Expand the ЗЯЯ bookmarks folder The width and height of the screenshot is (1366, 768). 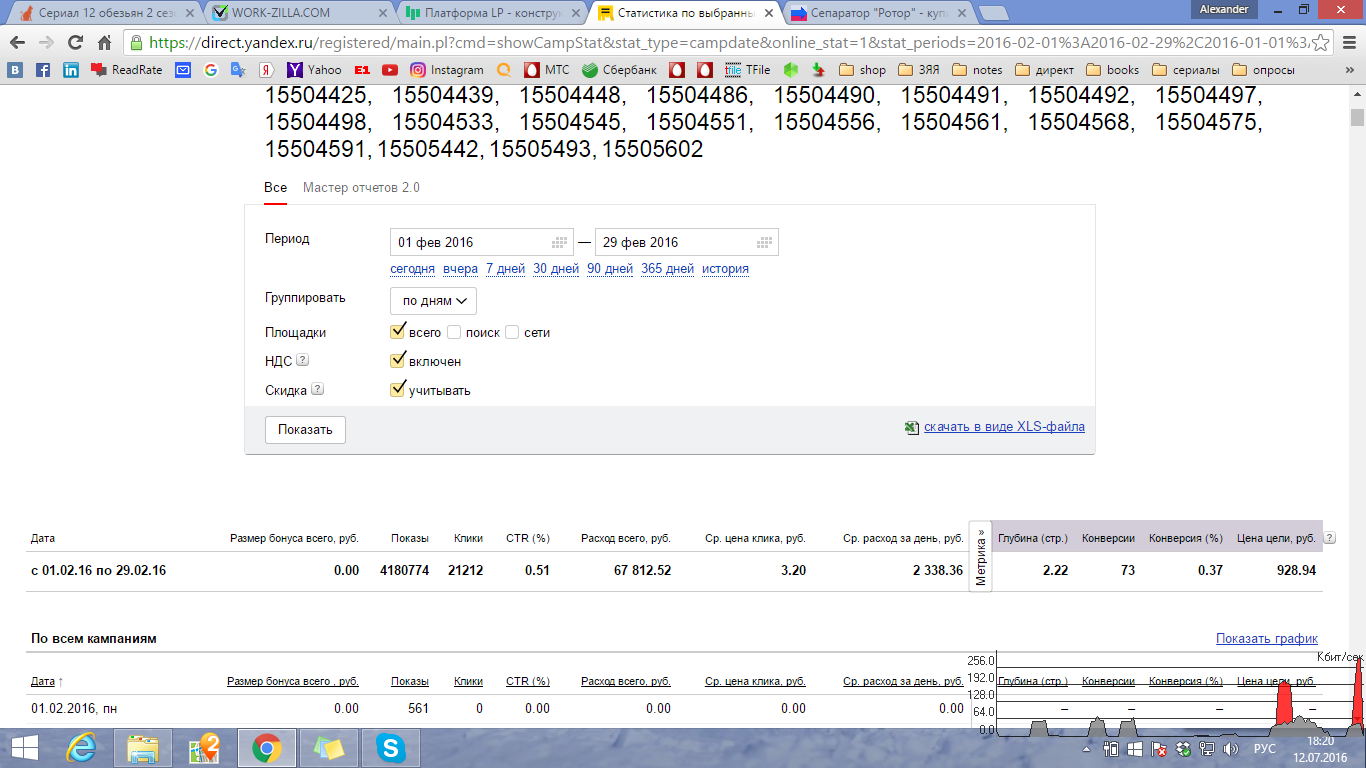918,70
